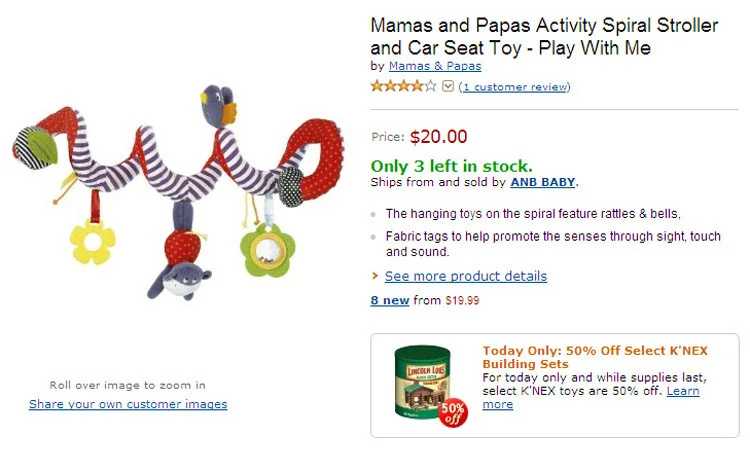The width and height of the screenshot is (750, 471).
Task: Open the Mamas & Papas brand link
Action: 435,66
